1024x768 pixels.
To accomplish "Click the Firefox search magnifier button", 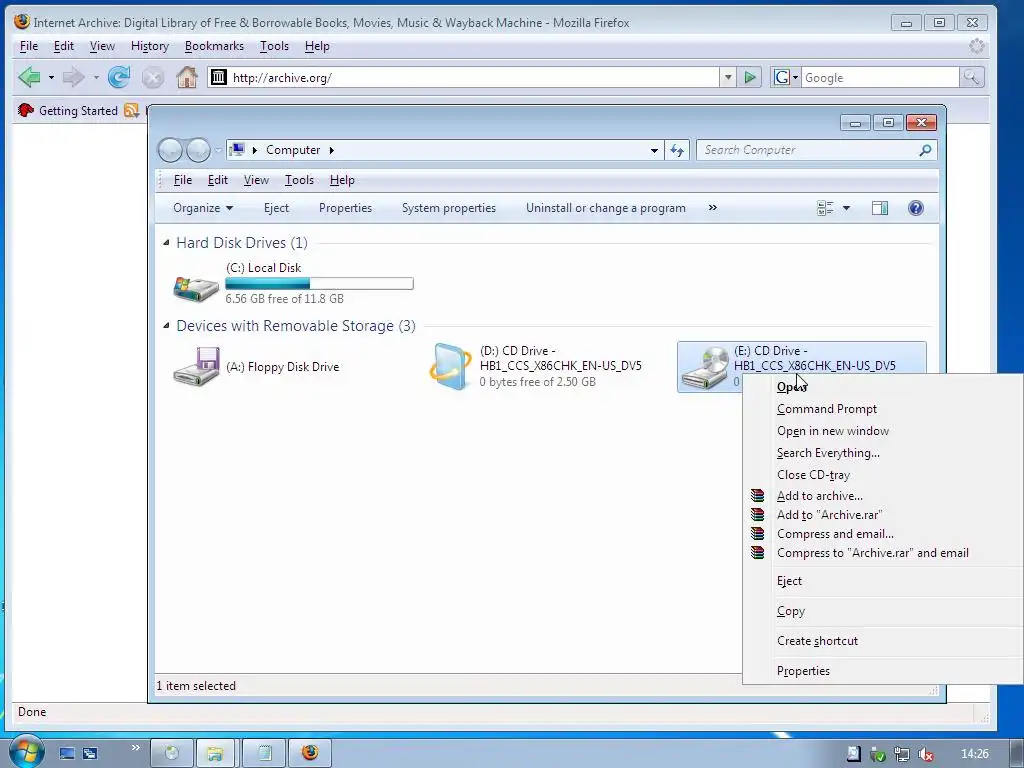I will coord(971,78).
